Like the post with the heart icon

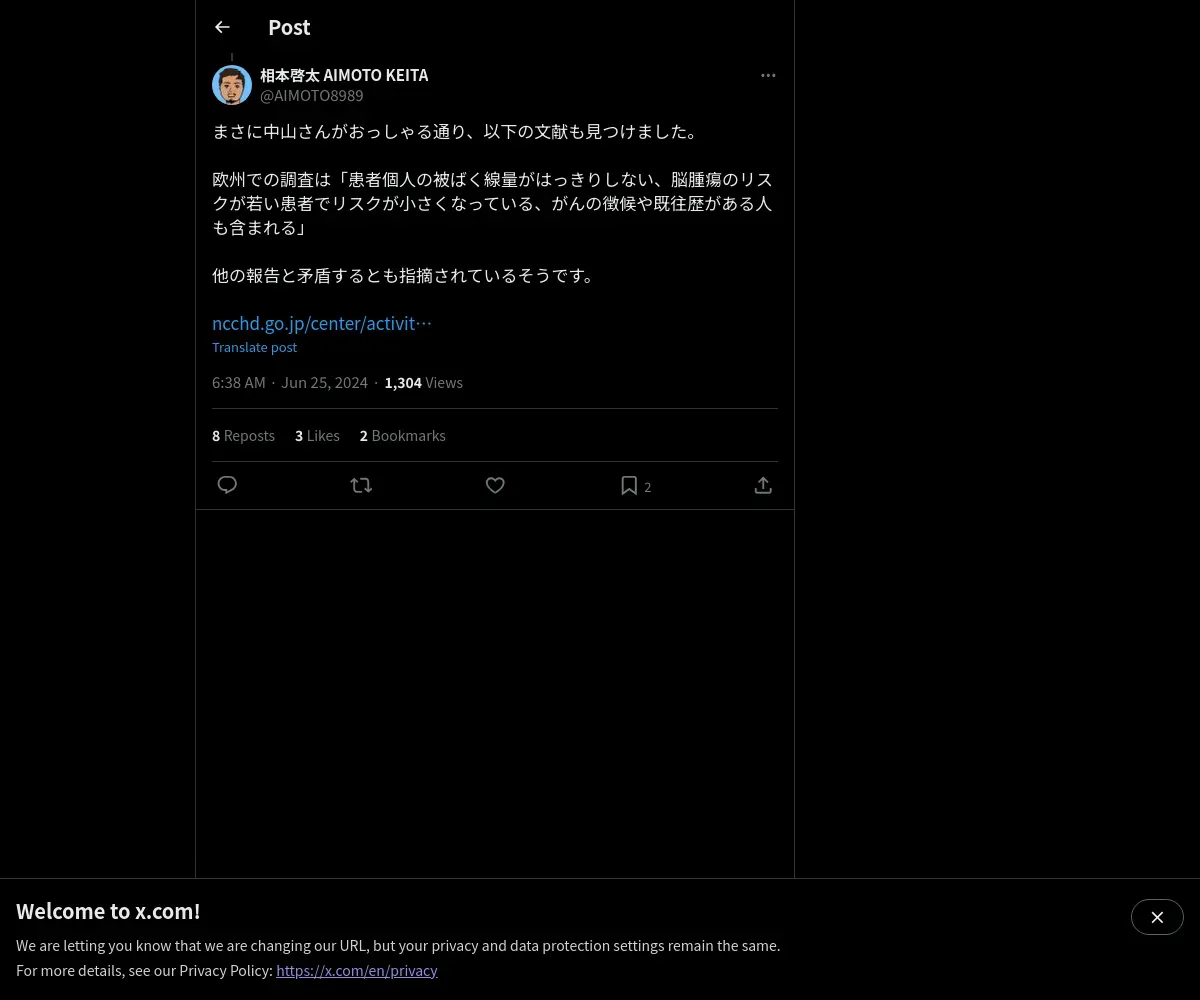495,485
